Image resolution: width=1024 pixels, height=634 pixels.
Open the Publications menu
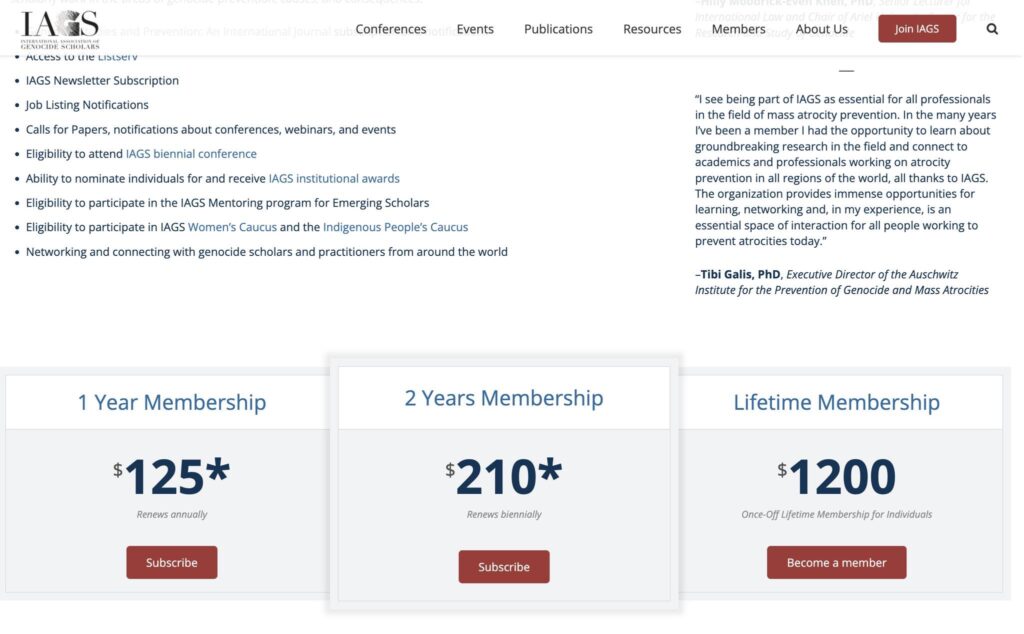coord(558,29)
